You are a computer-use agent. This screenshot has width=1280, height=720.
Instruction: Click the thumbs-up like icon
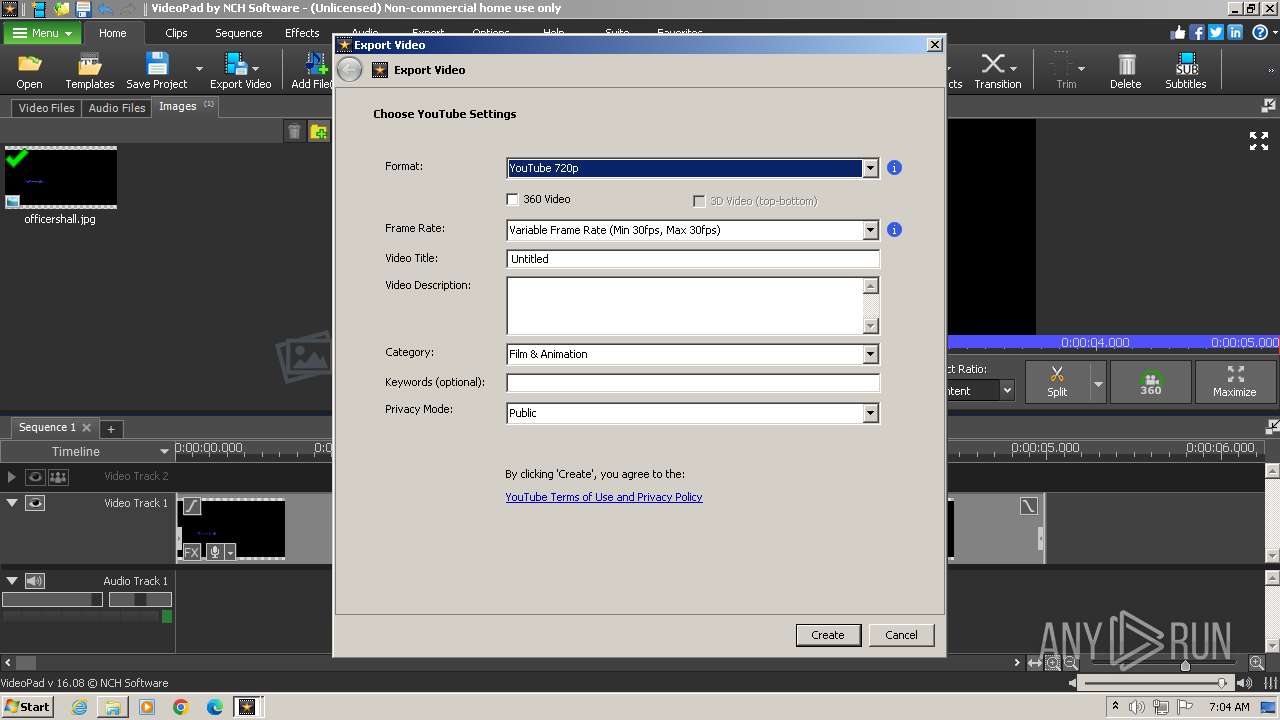click(x=1178, y=32)
